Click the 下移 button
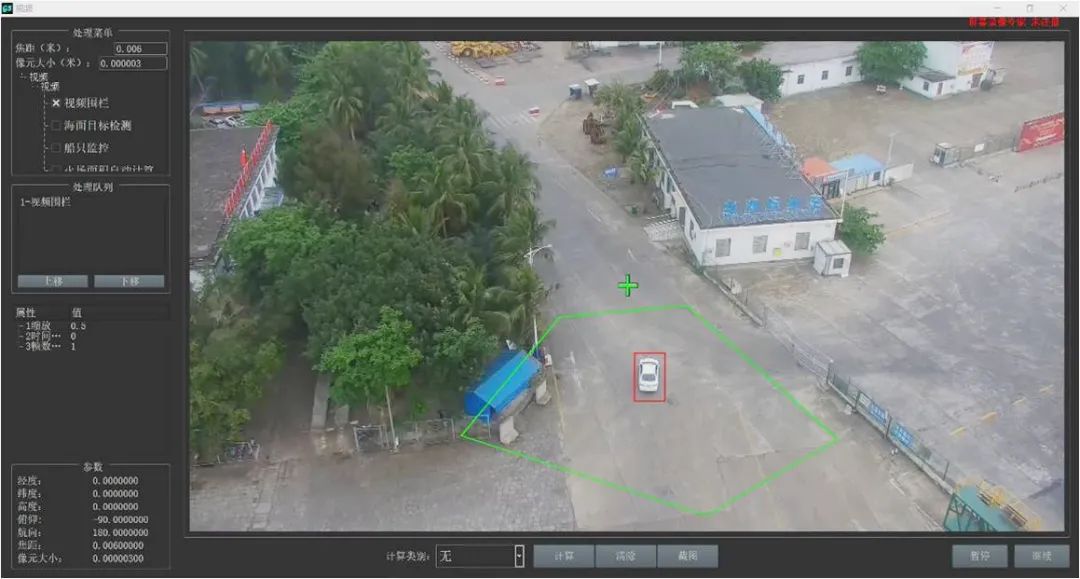Viewport: 1080px width, 579px height. tap(130, 281)
